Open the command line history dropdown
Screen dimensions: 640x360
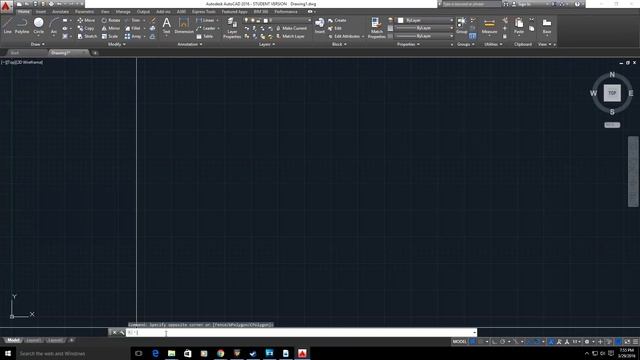[x=474, y=333]
